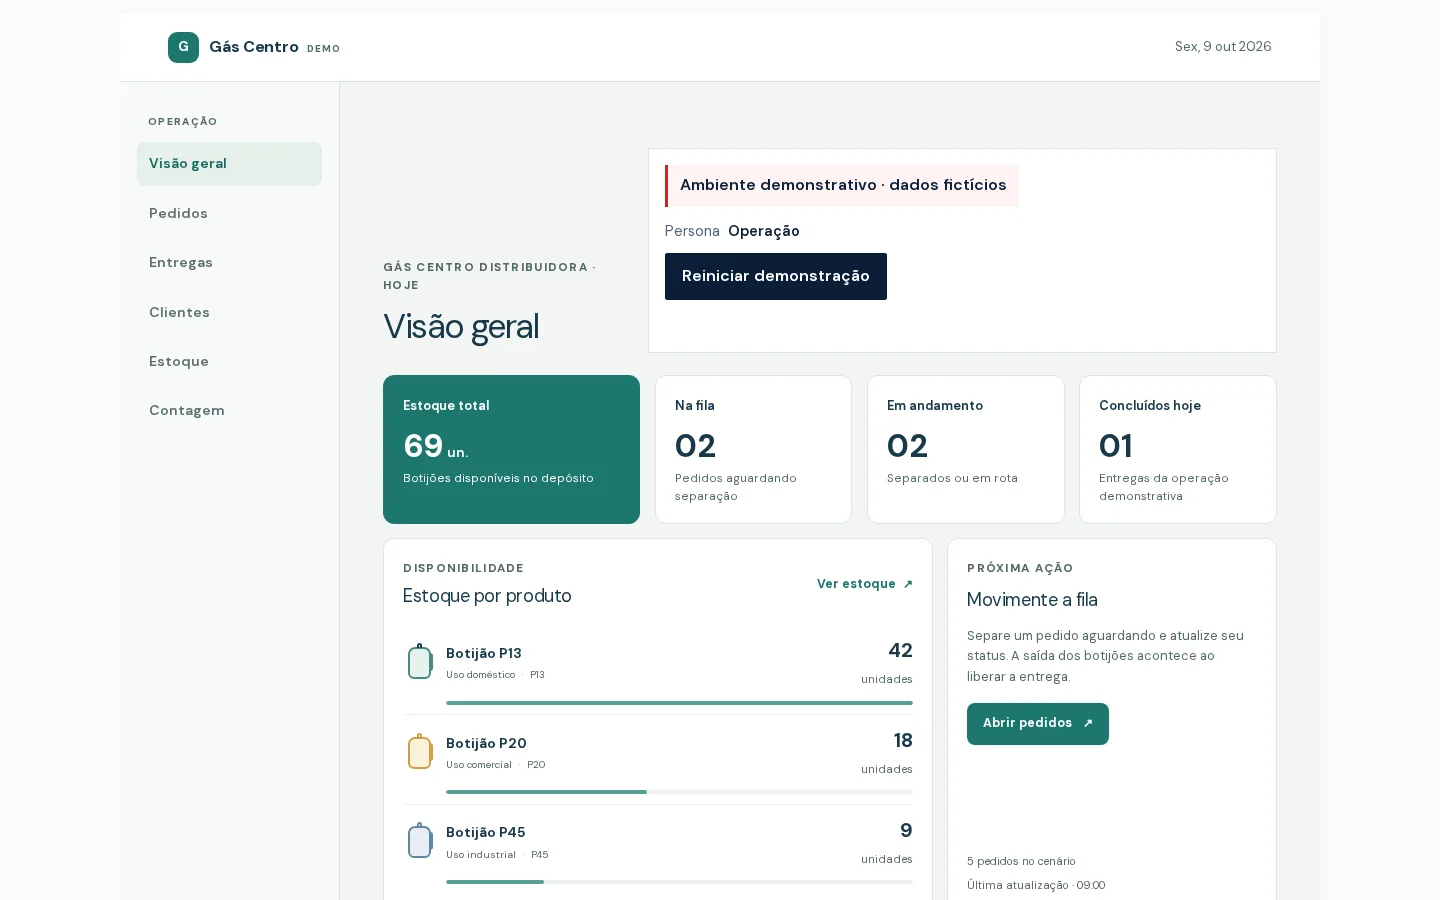Select the Estoque total 69 un. card
The height and width of the screenshot is (900, 1440).
click(x=511, y=449)
